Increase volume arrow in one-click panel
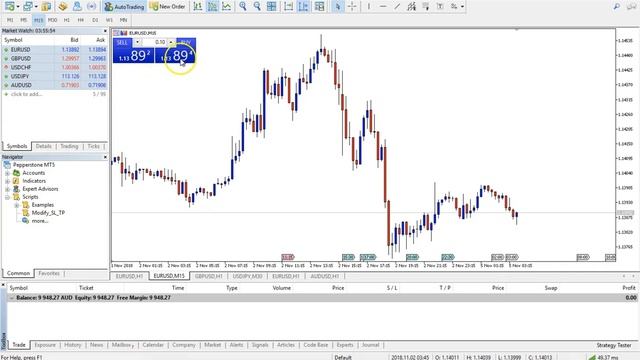640x360 pixels. click(171, 42)
